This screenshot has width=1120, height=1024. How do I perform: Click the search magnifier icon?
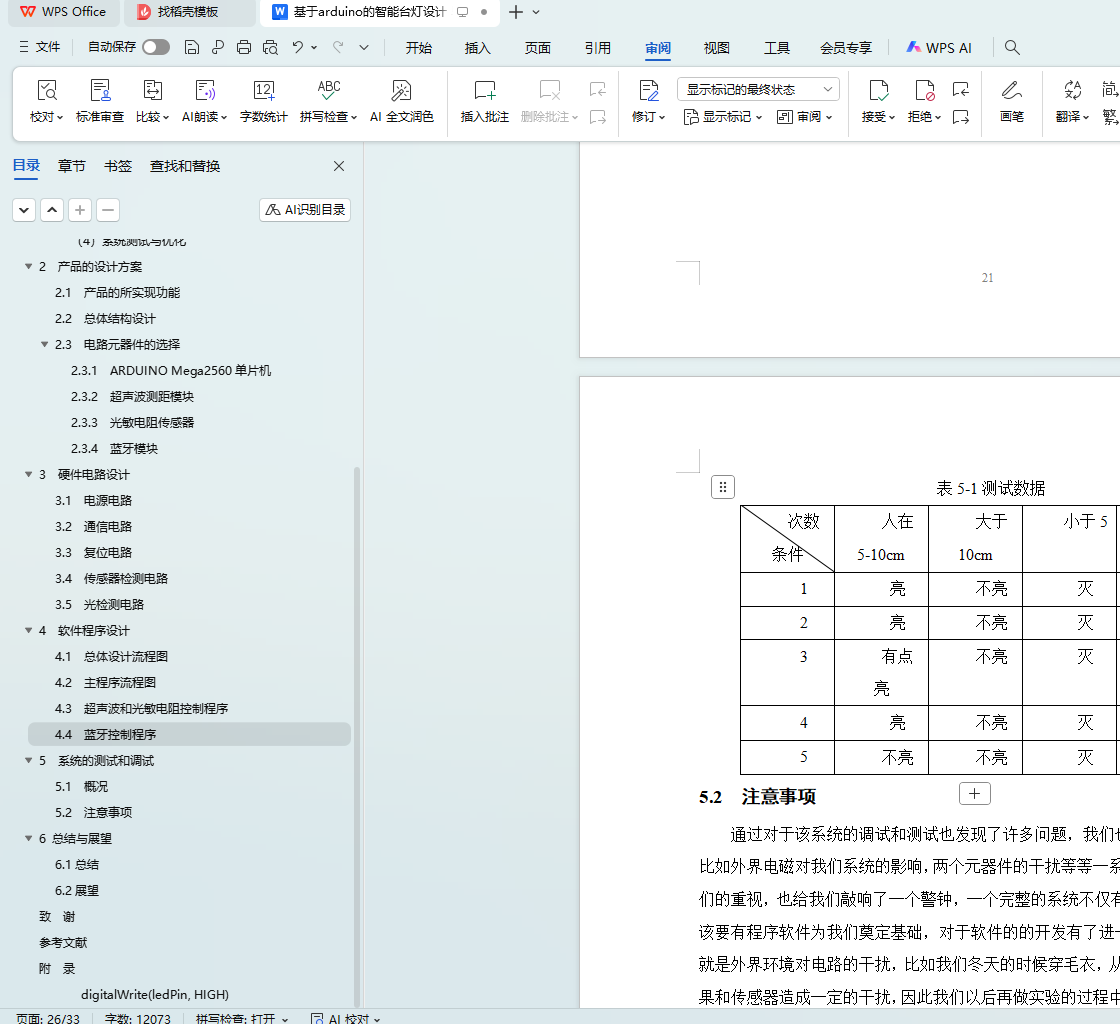[x=1012, y=47]
